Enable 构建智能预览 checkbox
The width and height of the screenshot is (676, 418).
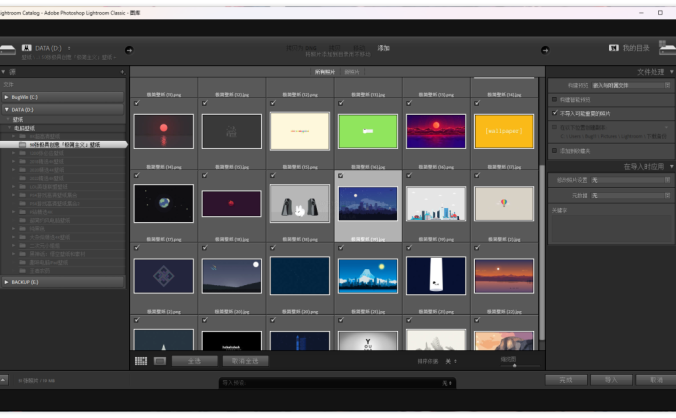[x=555, y=100]
